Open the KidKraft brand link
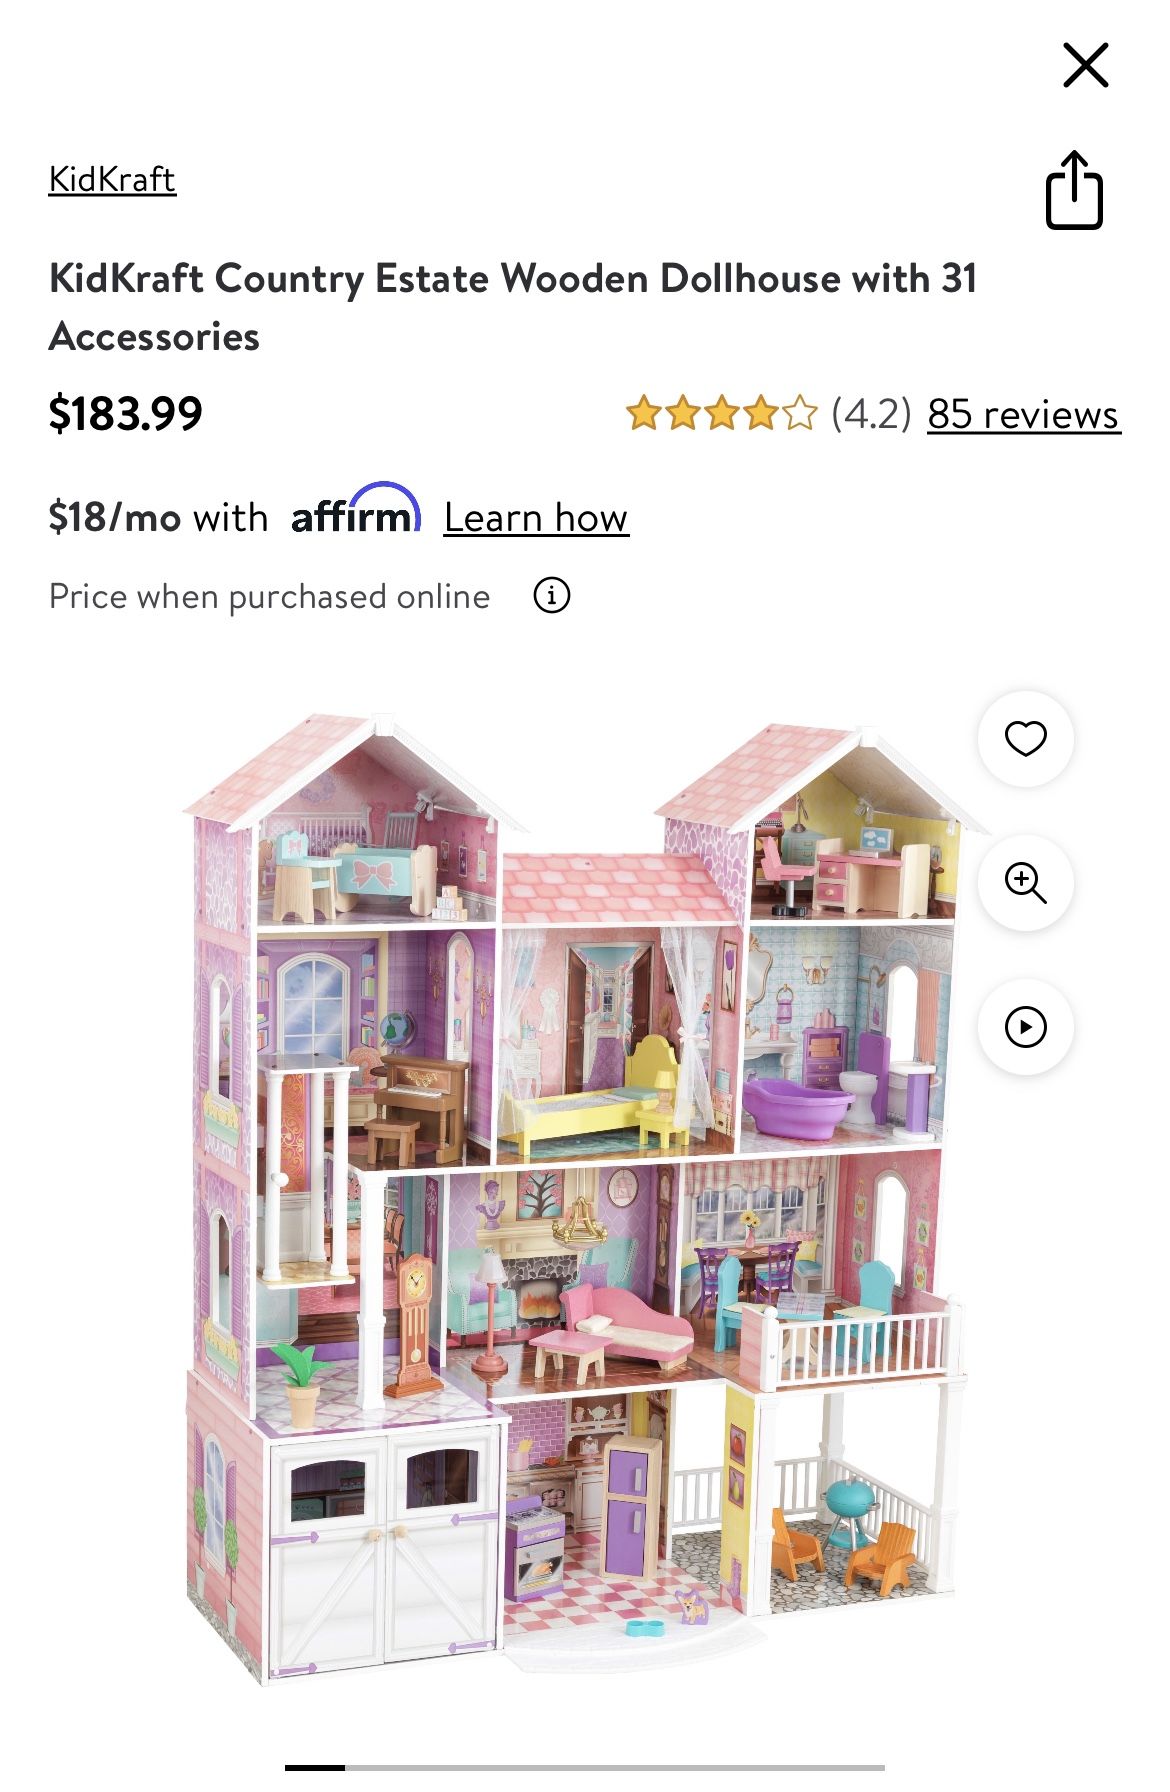Viewport: 1170px width, 1792px height. 112,180
